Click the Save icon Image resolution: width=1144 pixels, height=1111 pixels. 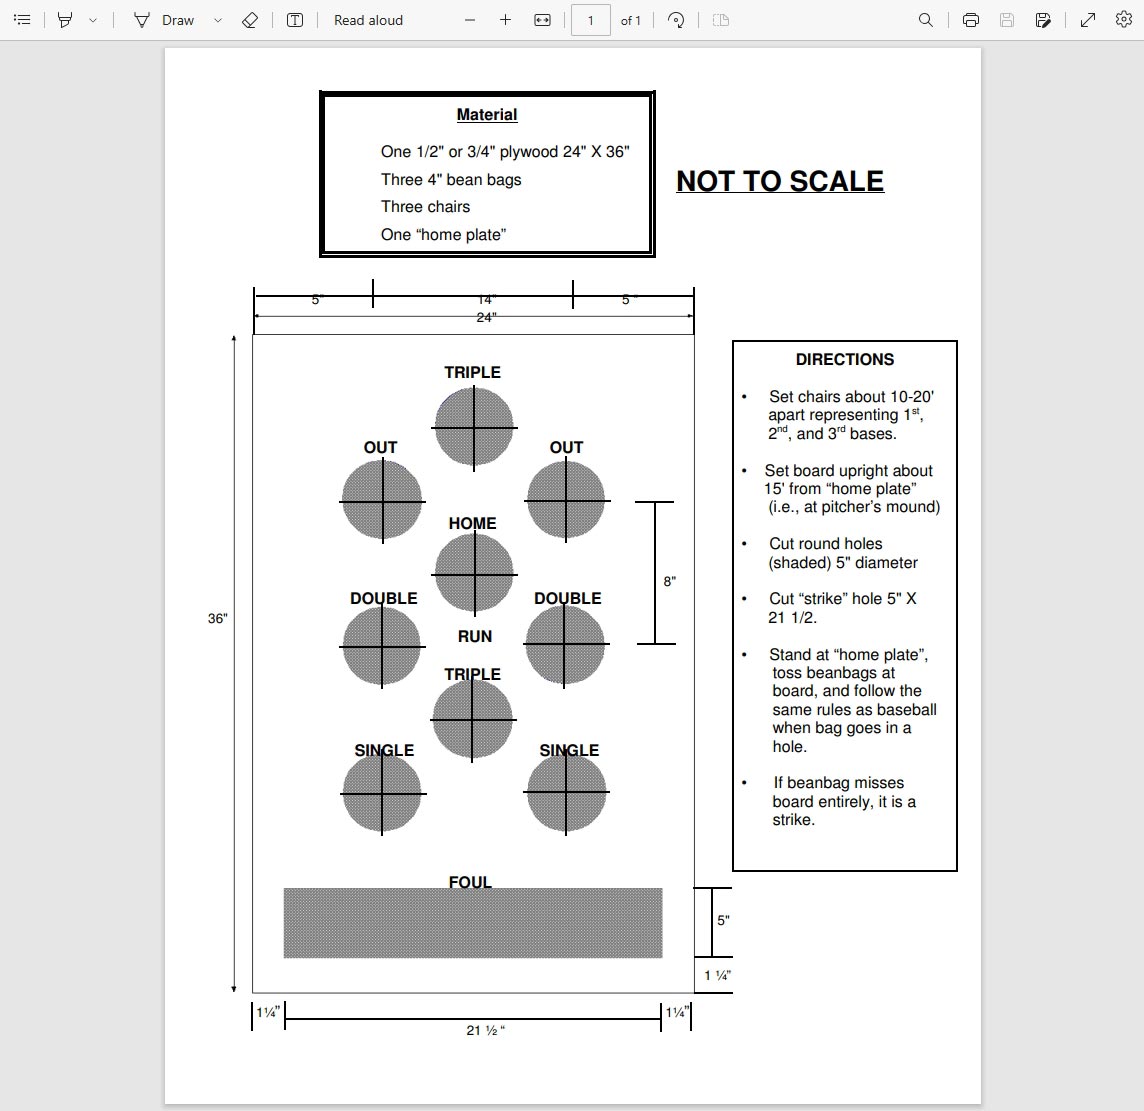point(1007,20)
